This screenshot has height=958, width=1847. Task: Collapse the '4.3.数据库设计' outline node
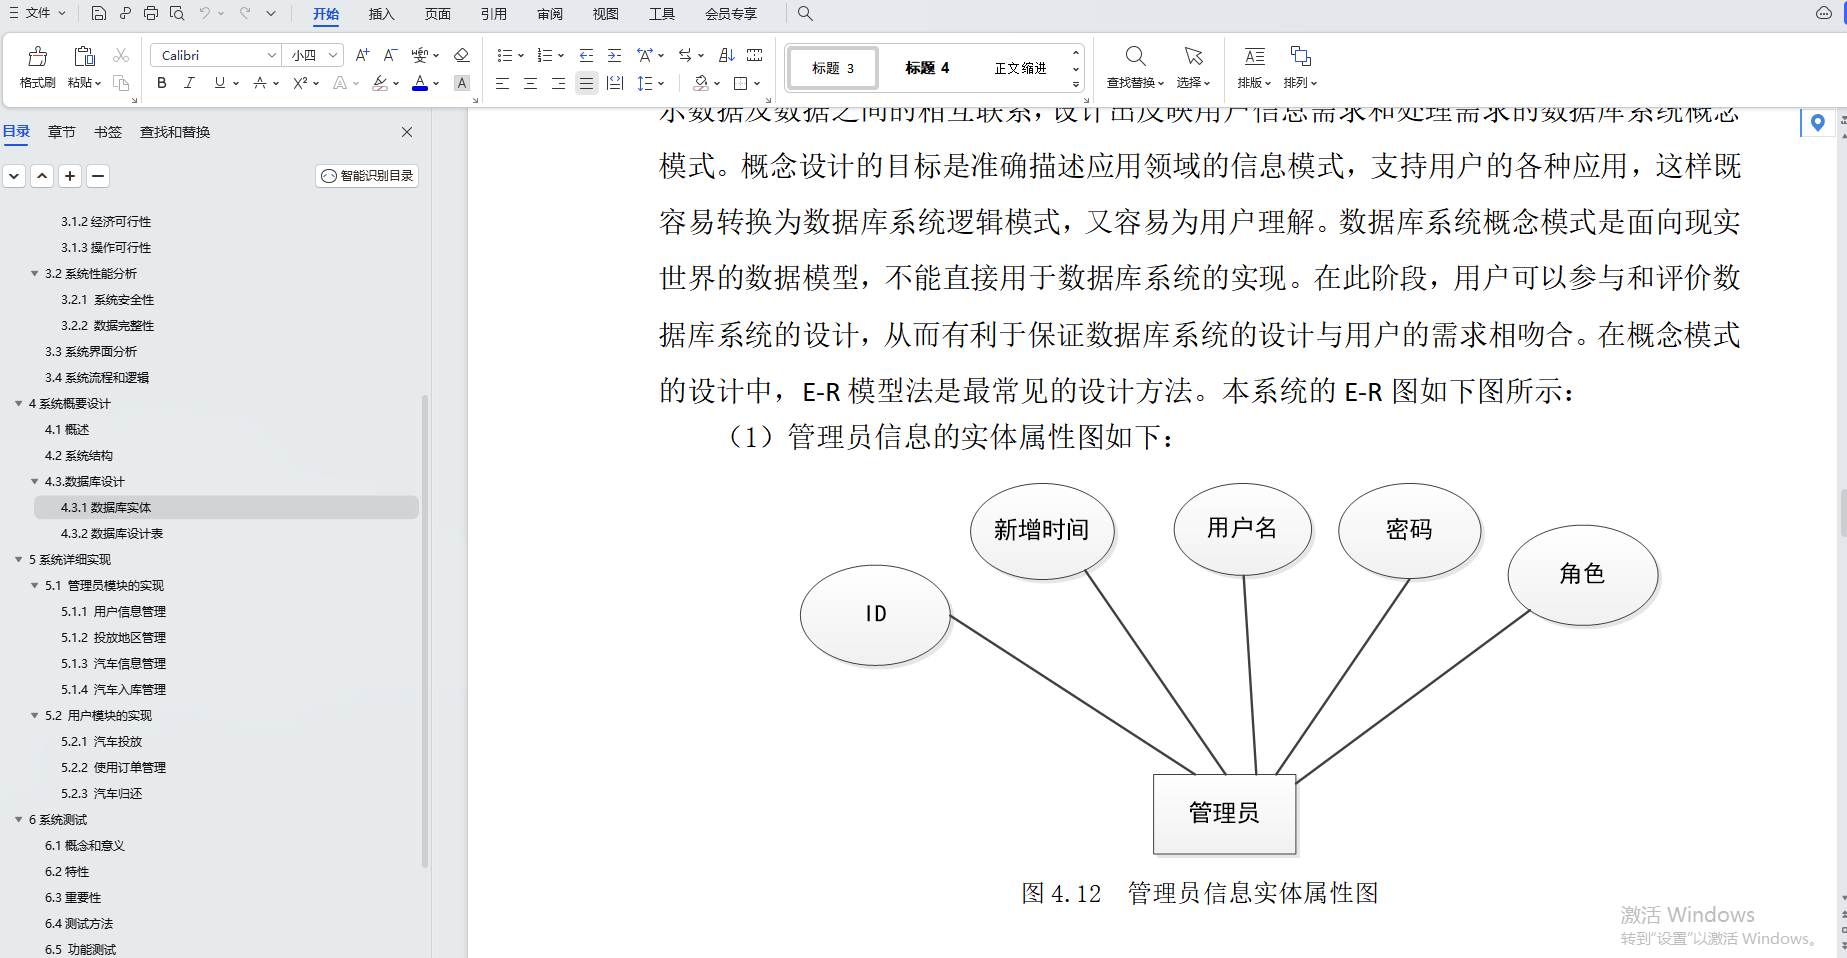coord(34,482)
